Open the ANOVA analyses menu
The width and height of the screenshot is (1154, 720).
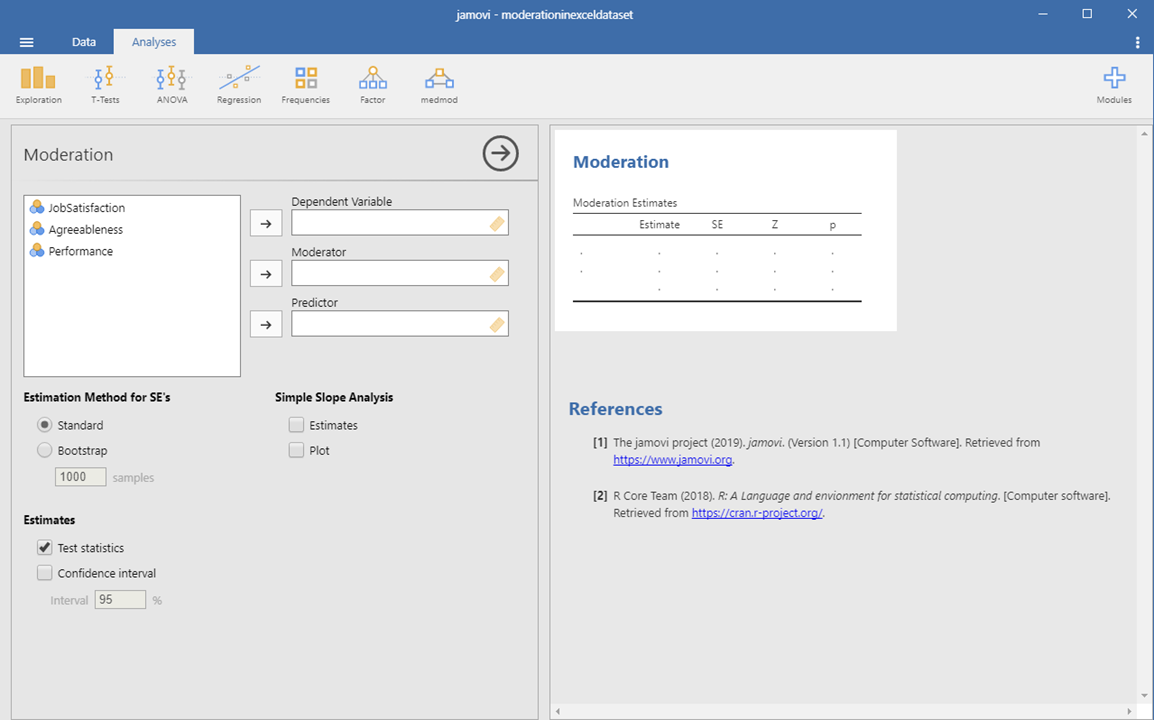pos(171,84)
